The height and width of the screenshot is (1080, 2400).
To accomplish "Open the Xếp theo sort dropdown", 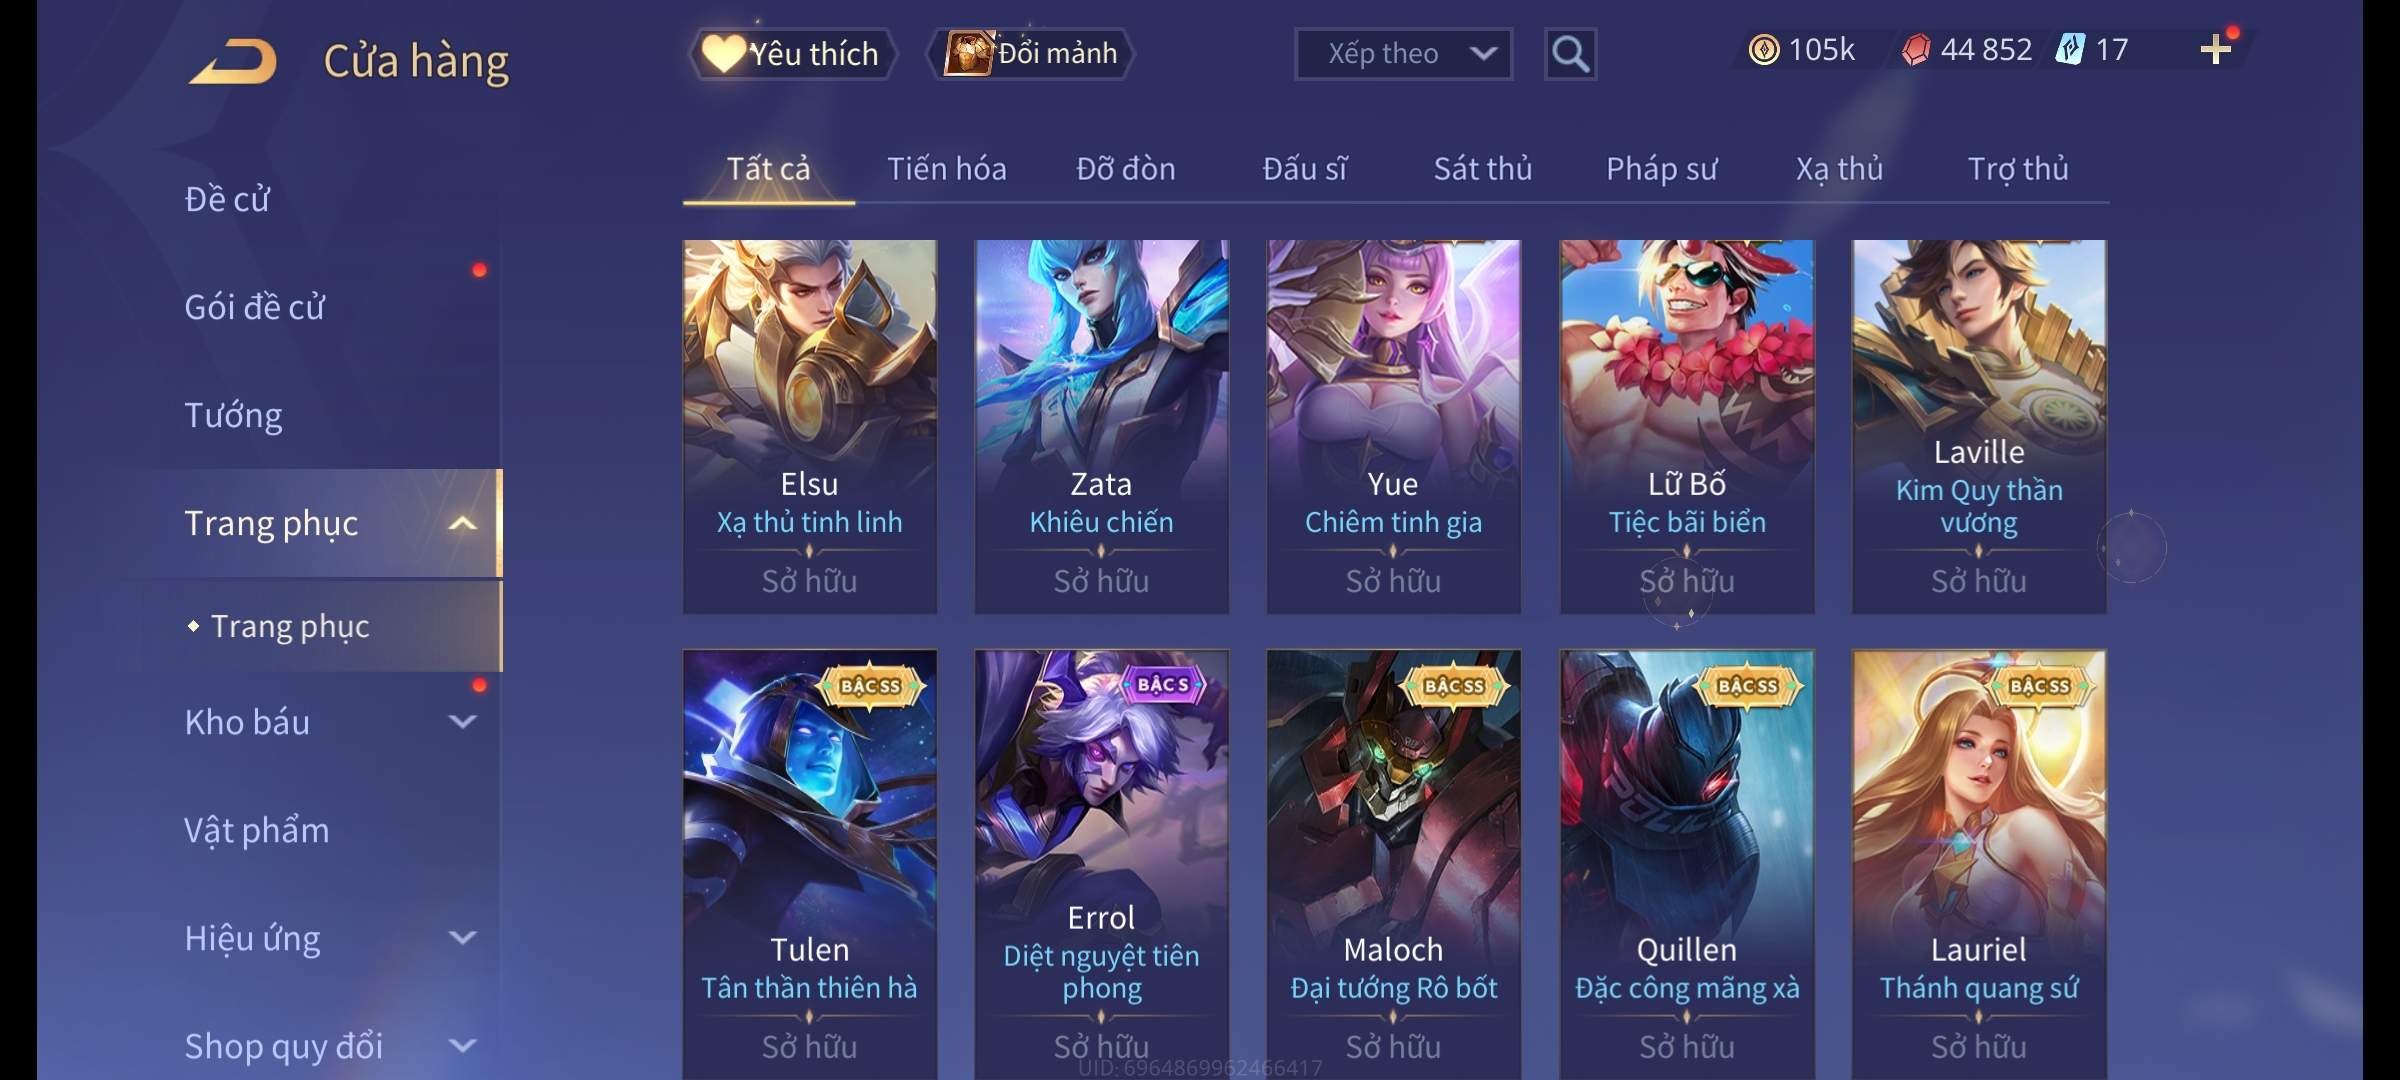I will click(1403, 54).
